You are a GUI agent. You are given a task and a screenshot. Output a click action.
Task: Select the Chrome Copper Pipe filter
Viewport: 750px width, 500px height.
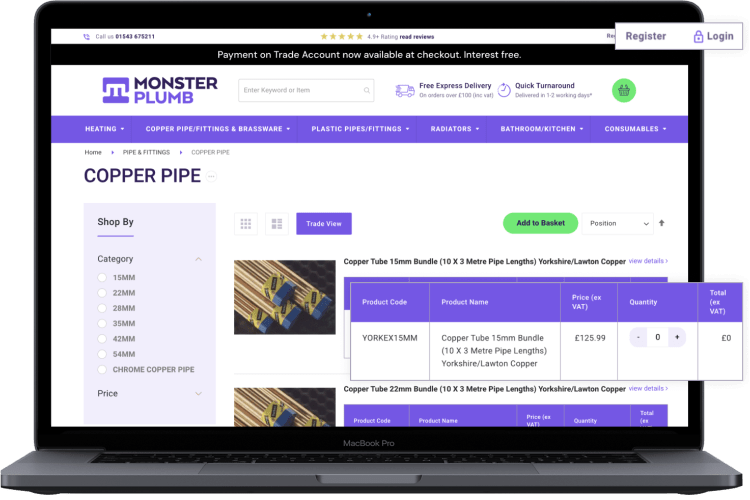[146, 369]
